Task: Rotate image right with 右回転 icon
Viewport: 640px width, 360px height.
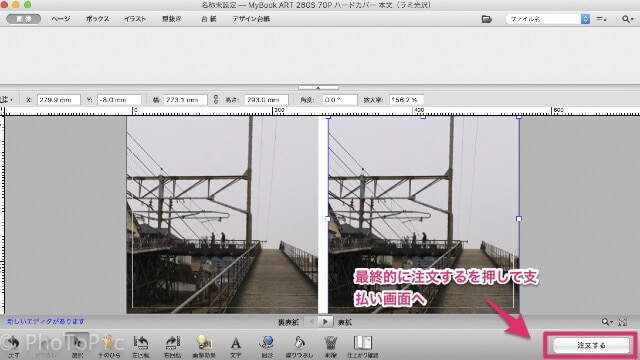Action: click(172, 343)
